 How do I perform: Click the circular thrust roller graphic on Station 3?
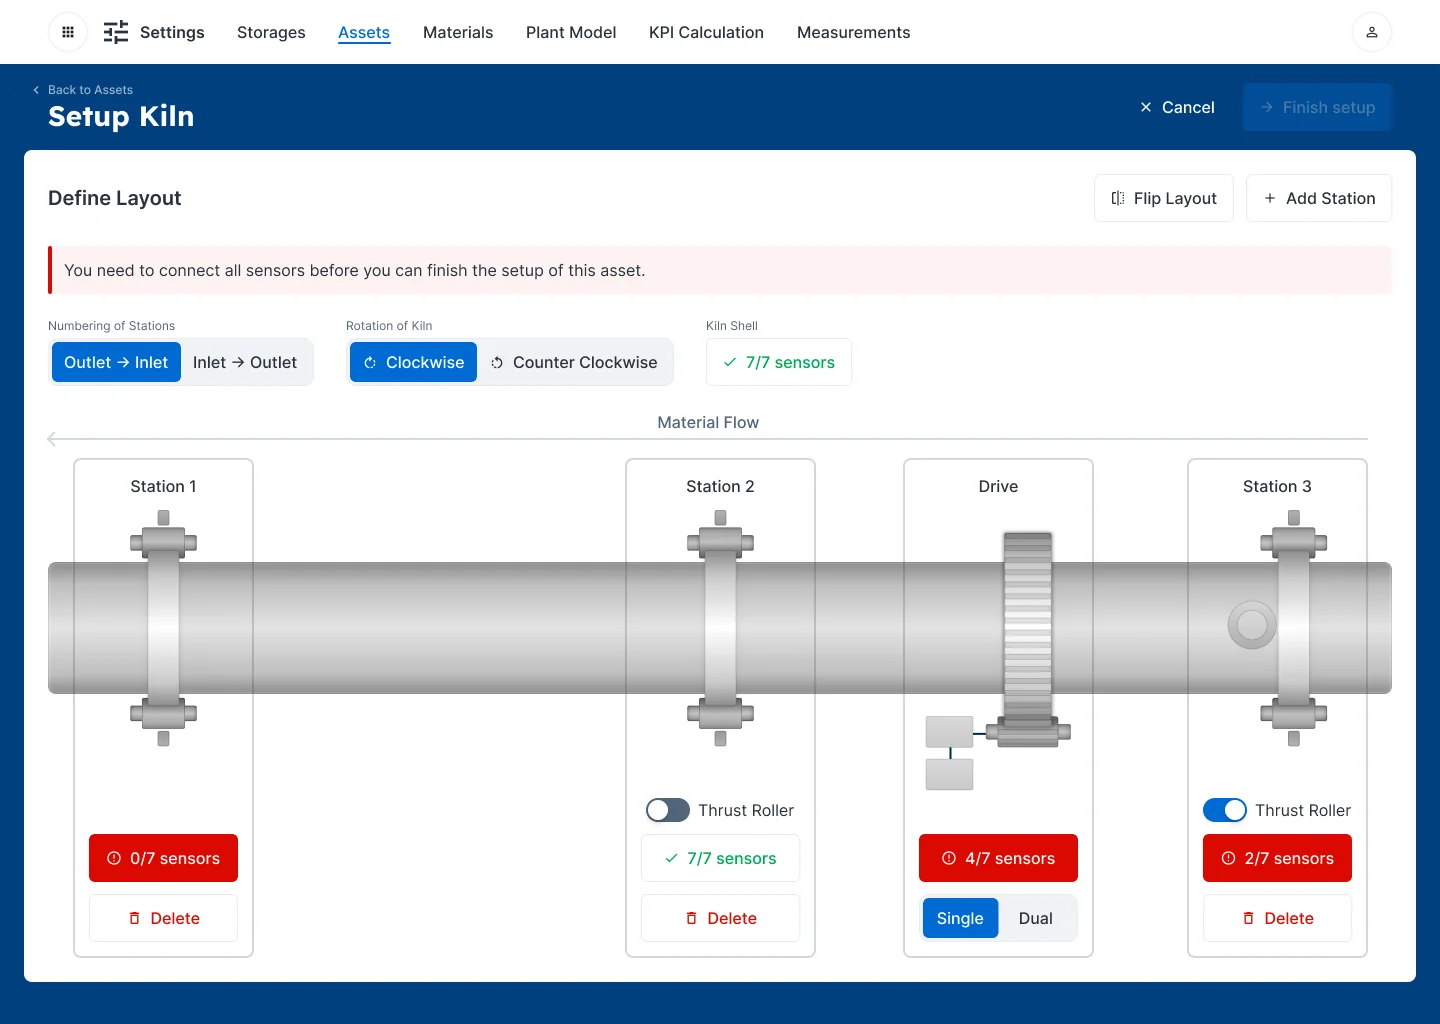coord(1252,625)
